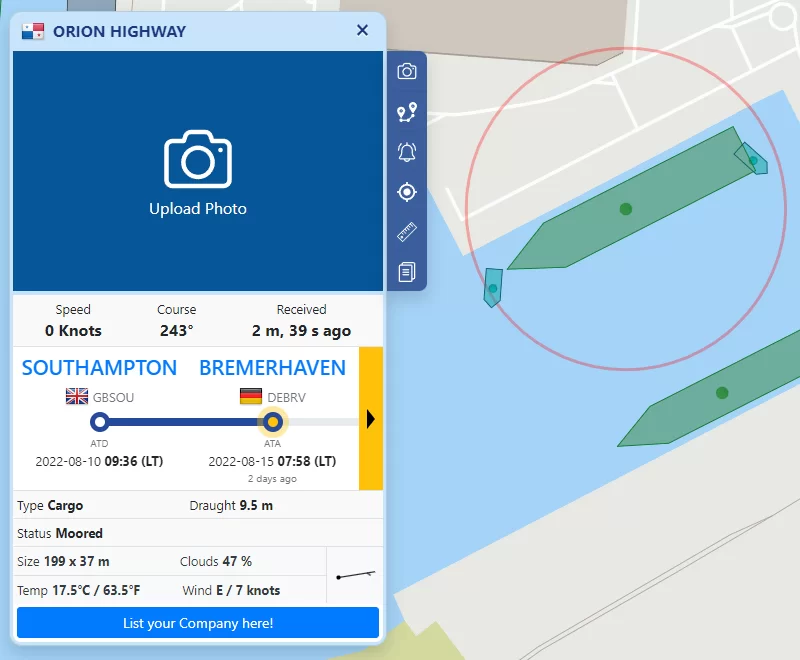800x660 pixels.
Task: Click the ATA arrival marker on the timeline
Action: coord(272,422)
